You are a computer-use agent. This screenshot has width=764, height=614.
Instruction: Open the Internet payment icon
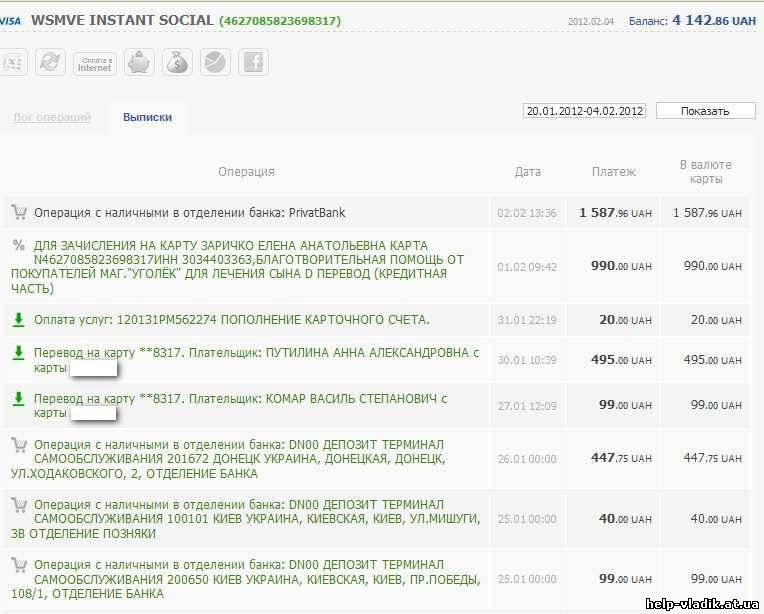(x=95, y=63)
